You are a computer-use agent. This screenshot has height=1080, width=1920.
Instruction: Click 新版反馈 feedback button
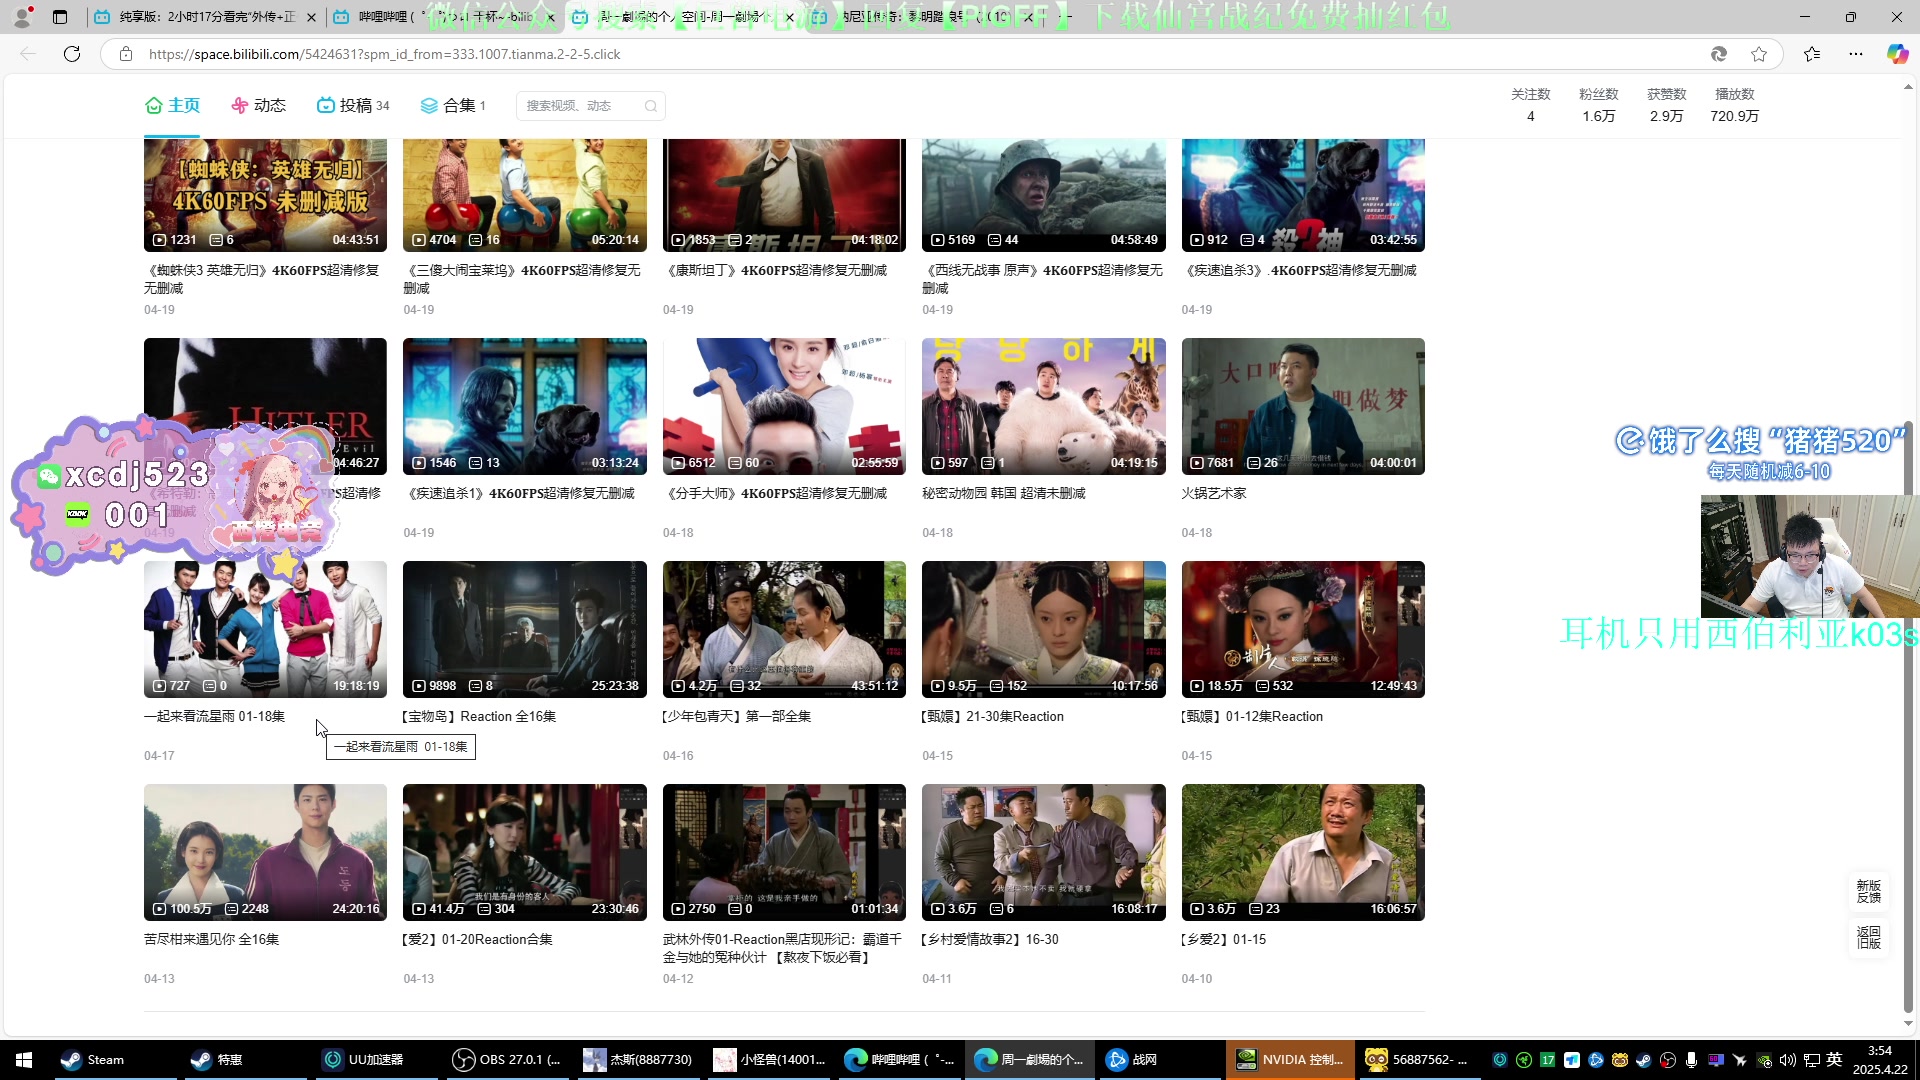click(x=1868, y=892)
